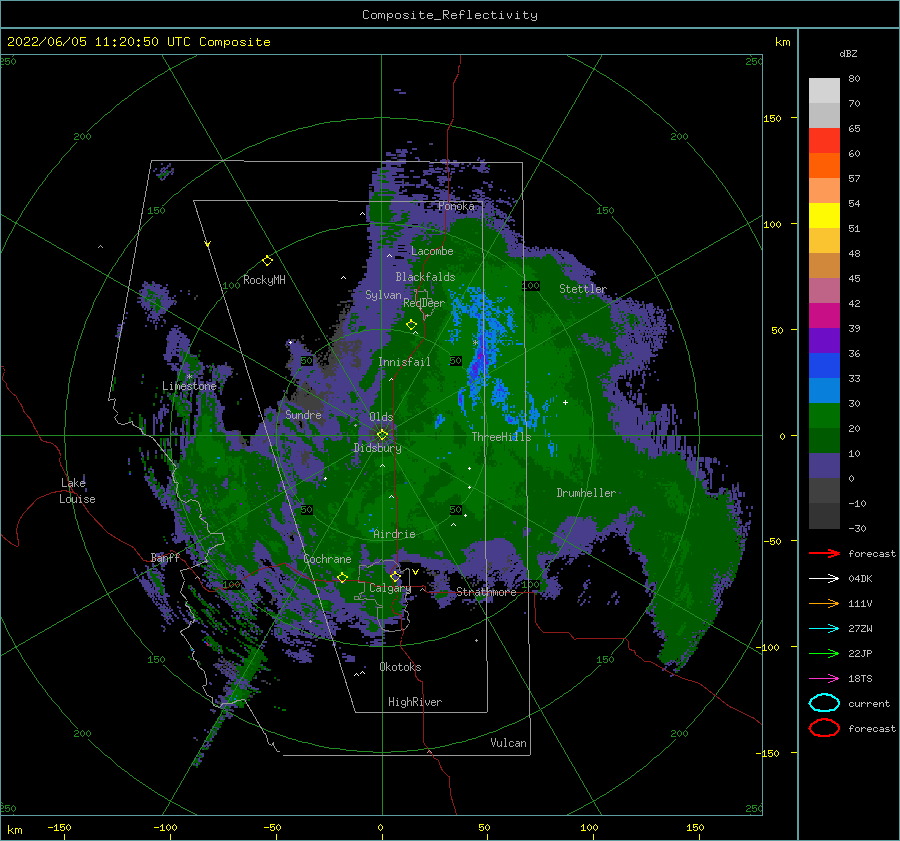Select the 33 dBZ blue color swatch
The width and height of the screenshot is (900, 841).
pyautogui.click(x=824, y=390)
